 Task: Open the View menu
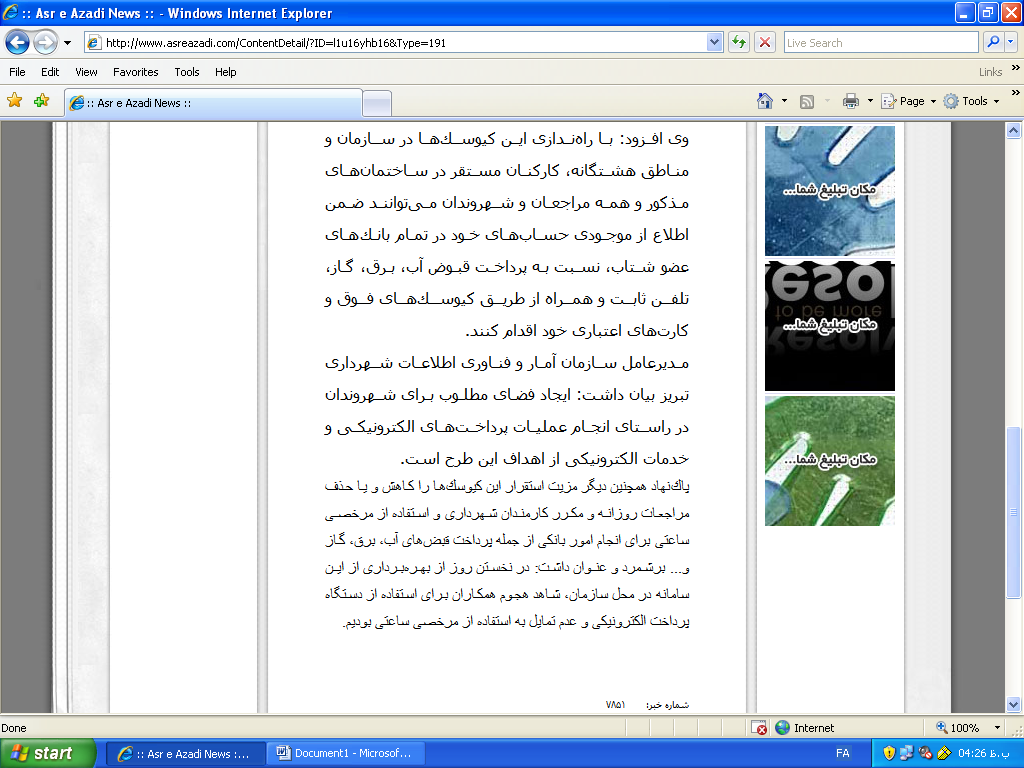(86, 72)
